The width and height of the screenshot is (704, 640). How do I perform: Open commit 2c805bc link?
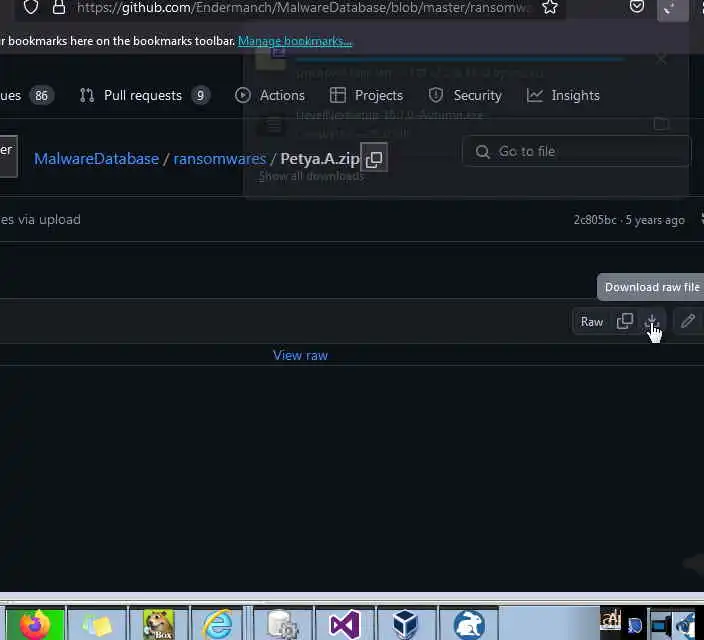[595, 220]
